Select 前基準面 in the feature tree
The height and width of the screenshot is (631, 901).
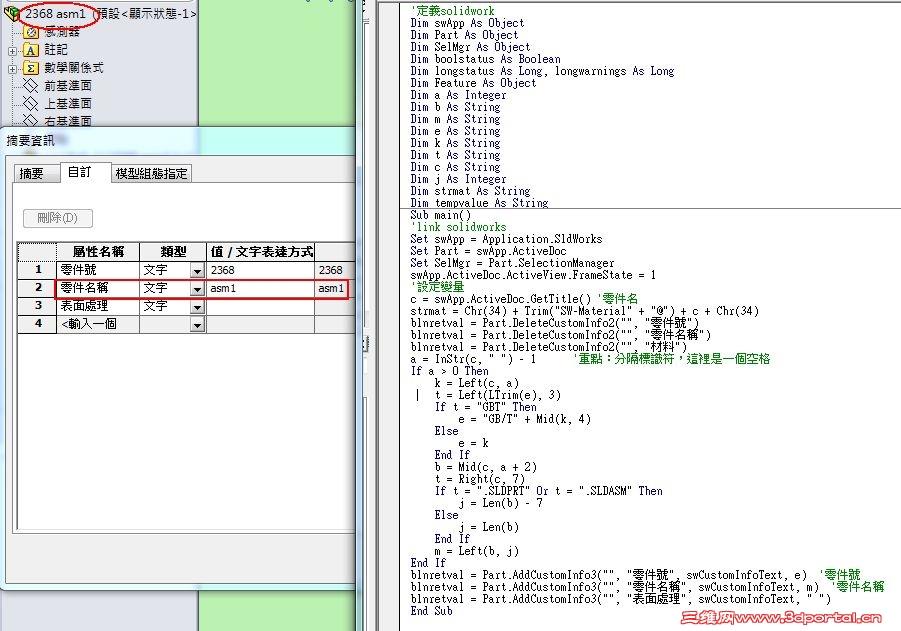click(68, 86)
